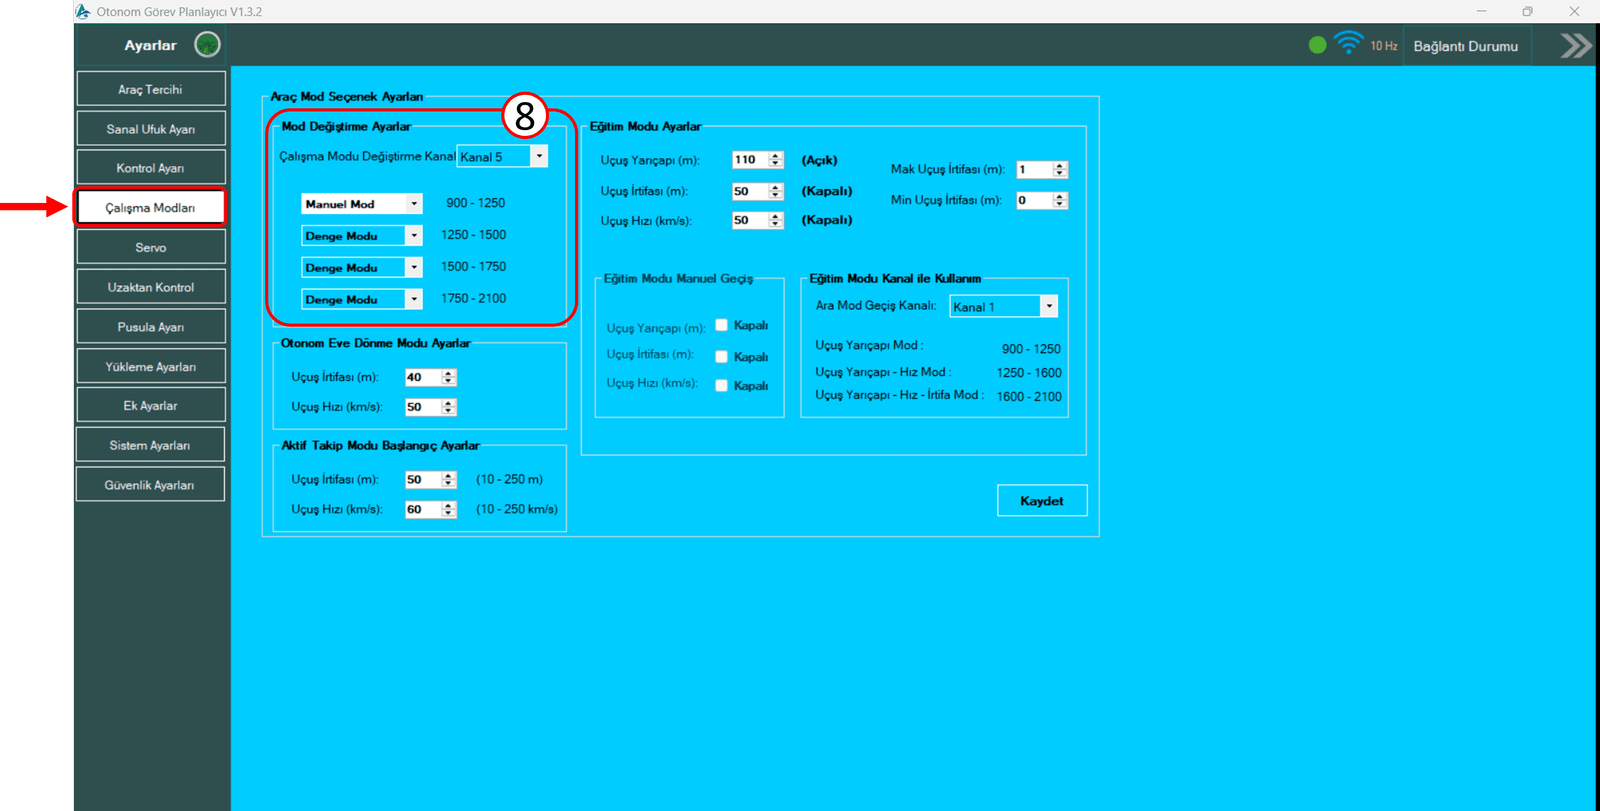The image size is (1600, 811).
Task: Click the 900 - 1250 range beside Manuel Mod
Action: coord(475,203)
